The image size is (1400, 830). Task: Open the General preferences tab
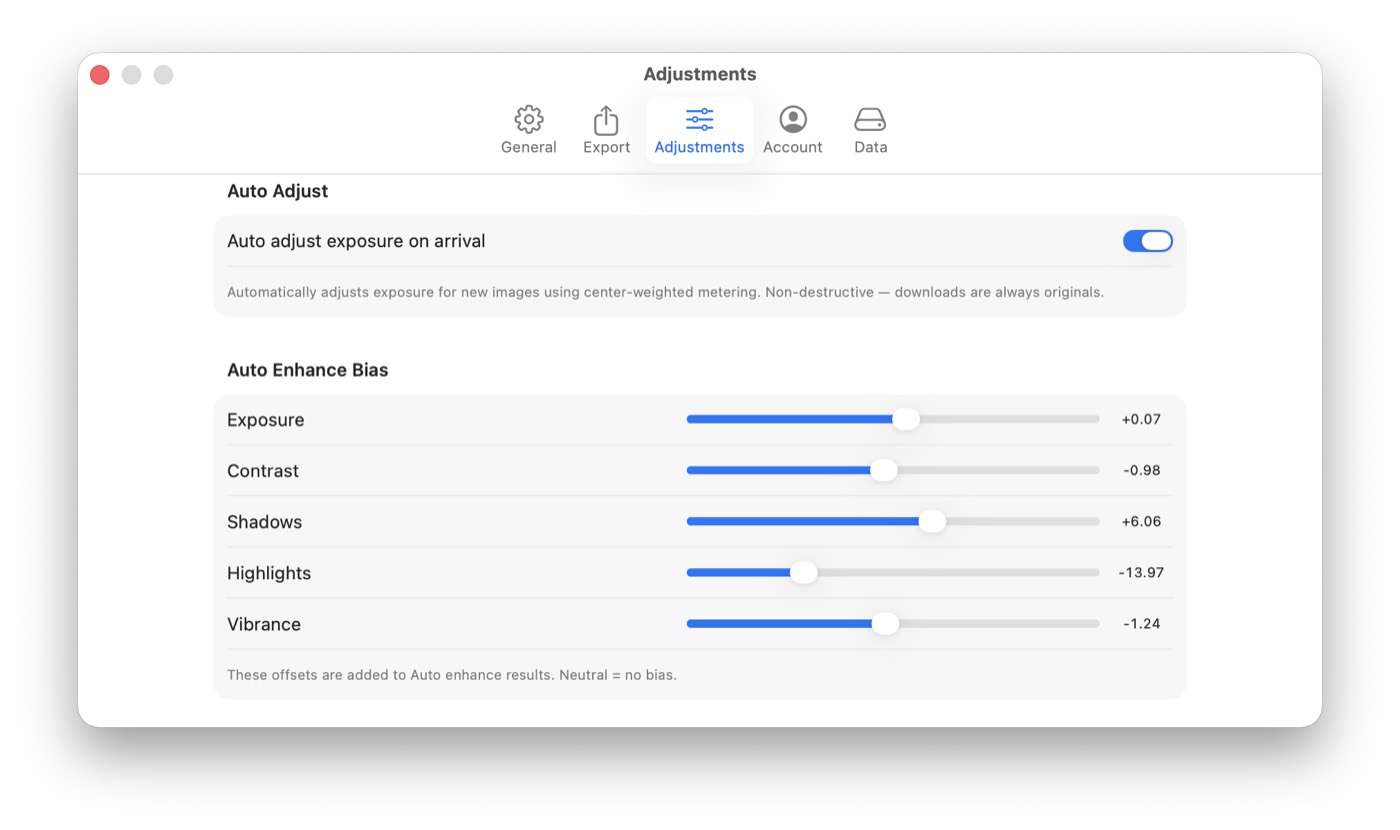point(528,130)
